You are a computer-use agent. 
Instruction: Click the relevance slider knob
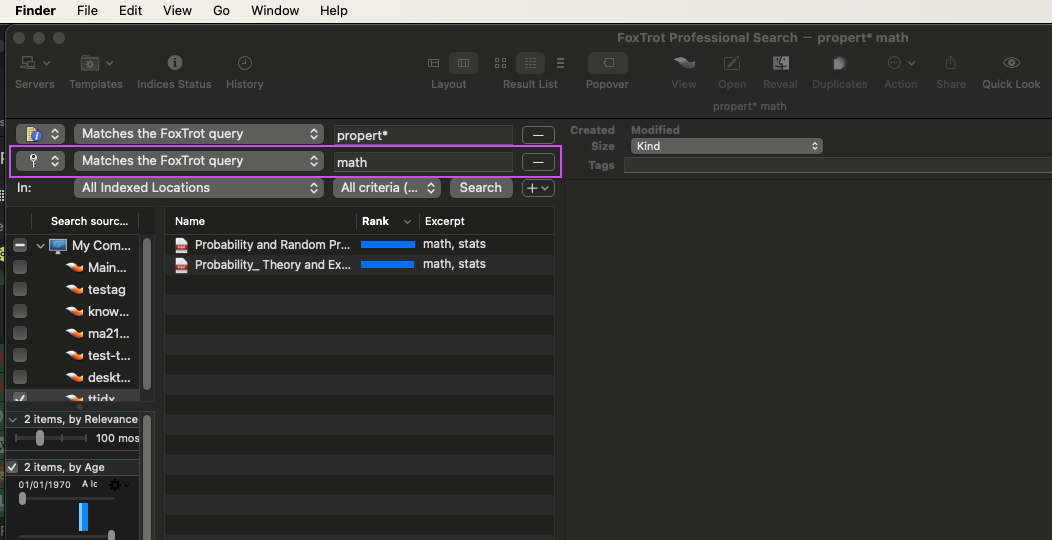pyautogui.click(x=40, y=438)
